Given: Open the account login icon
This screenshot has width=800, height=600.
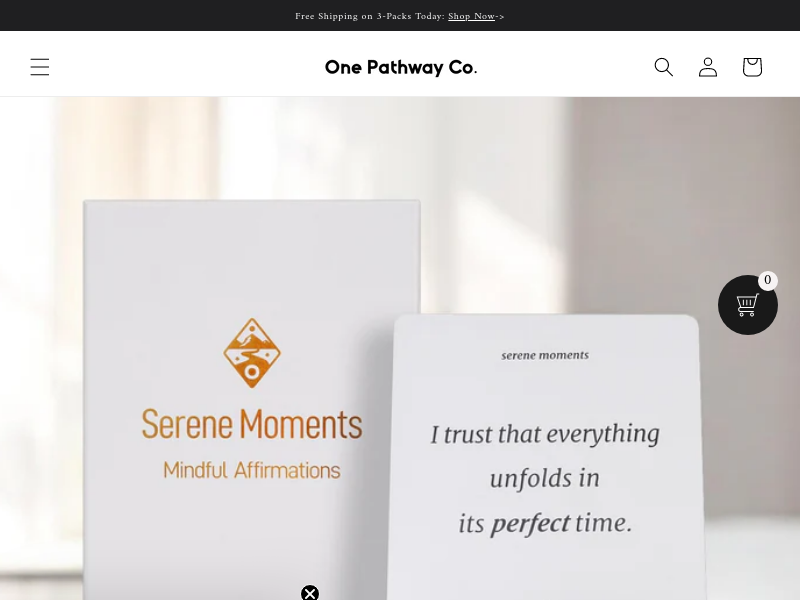Looking at the screenshot, I should point(708,67).
